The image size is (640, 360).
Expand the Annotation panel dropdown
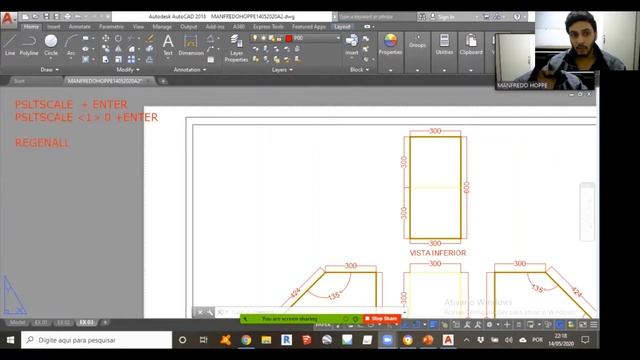[190, 70]
